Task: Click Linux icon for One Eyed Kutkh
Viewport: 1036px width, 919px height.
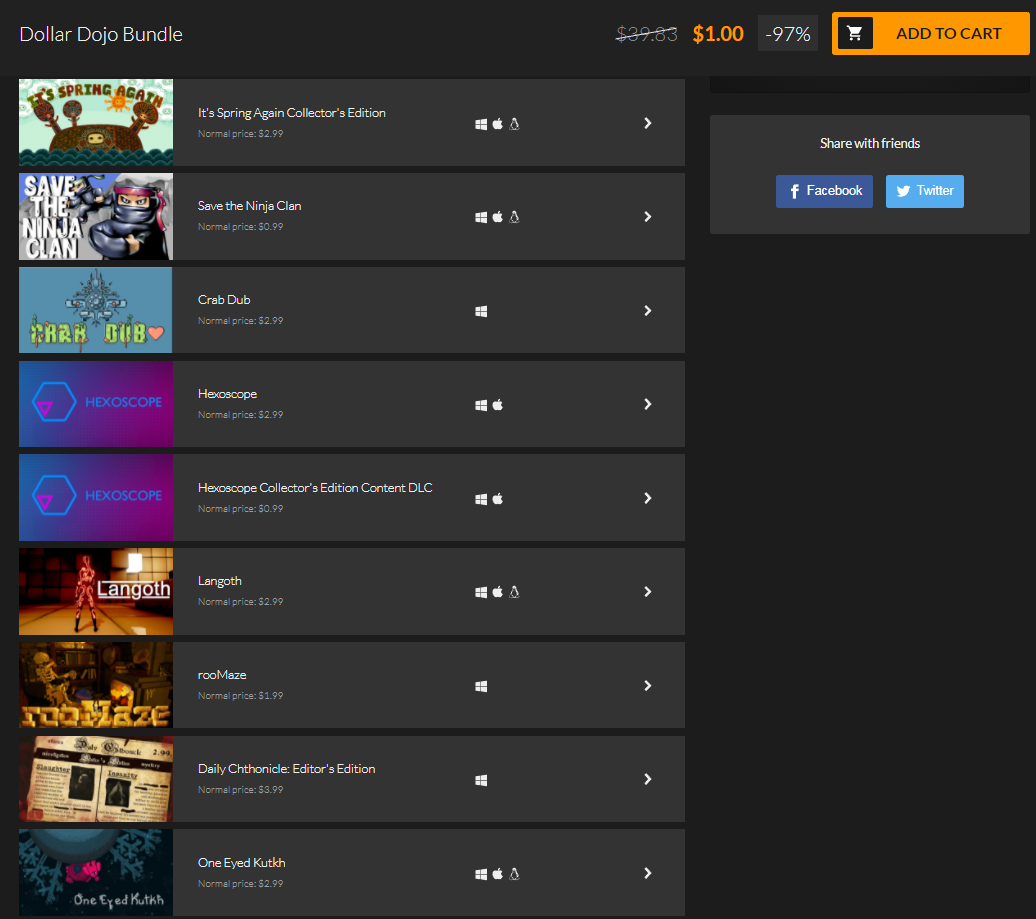Action: (x=514, y=873)
